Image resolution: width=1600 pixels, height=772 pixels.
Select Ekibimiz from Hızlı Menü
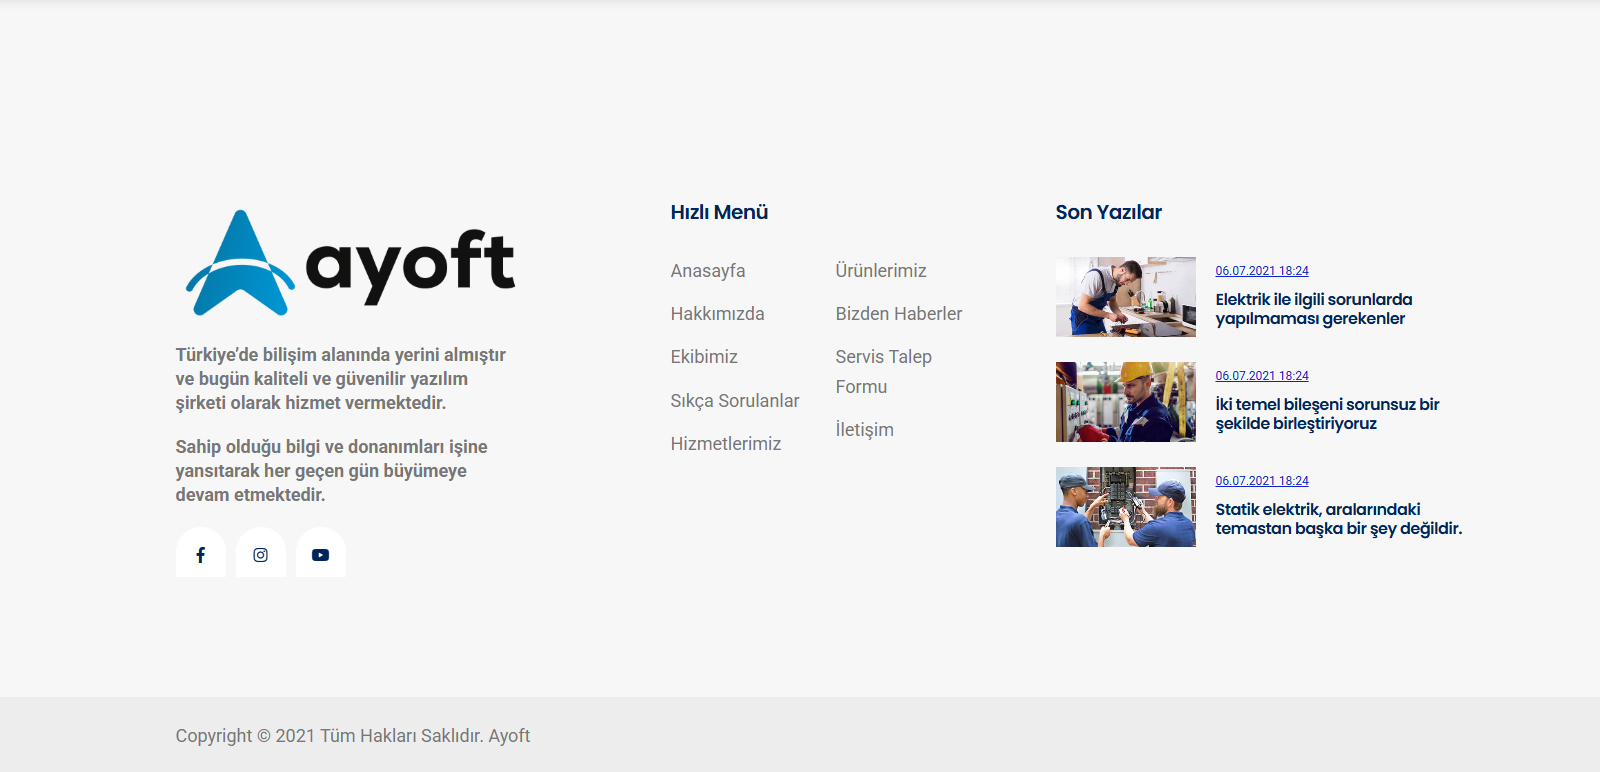click(704, 357)
